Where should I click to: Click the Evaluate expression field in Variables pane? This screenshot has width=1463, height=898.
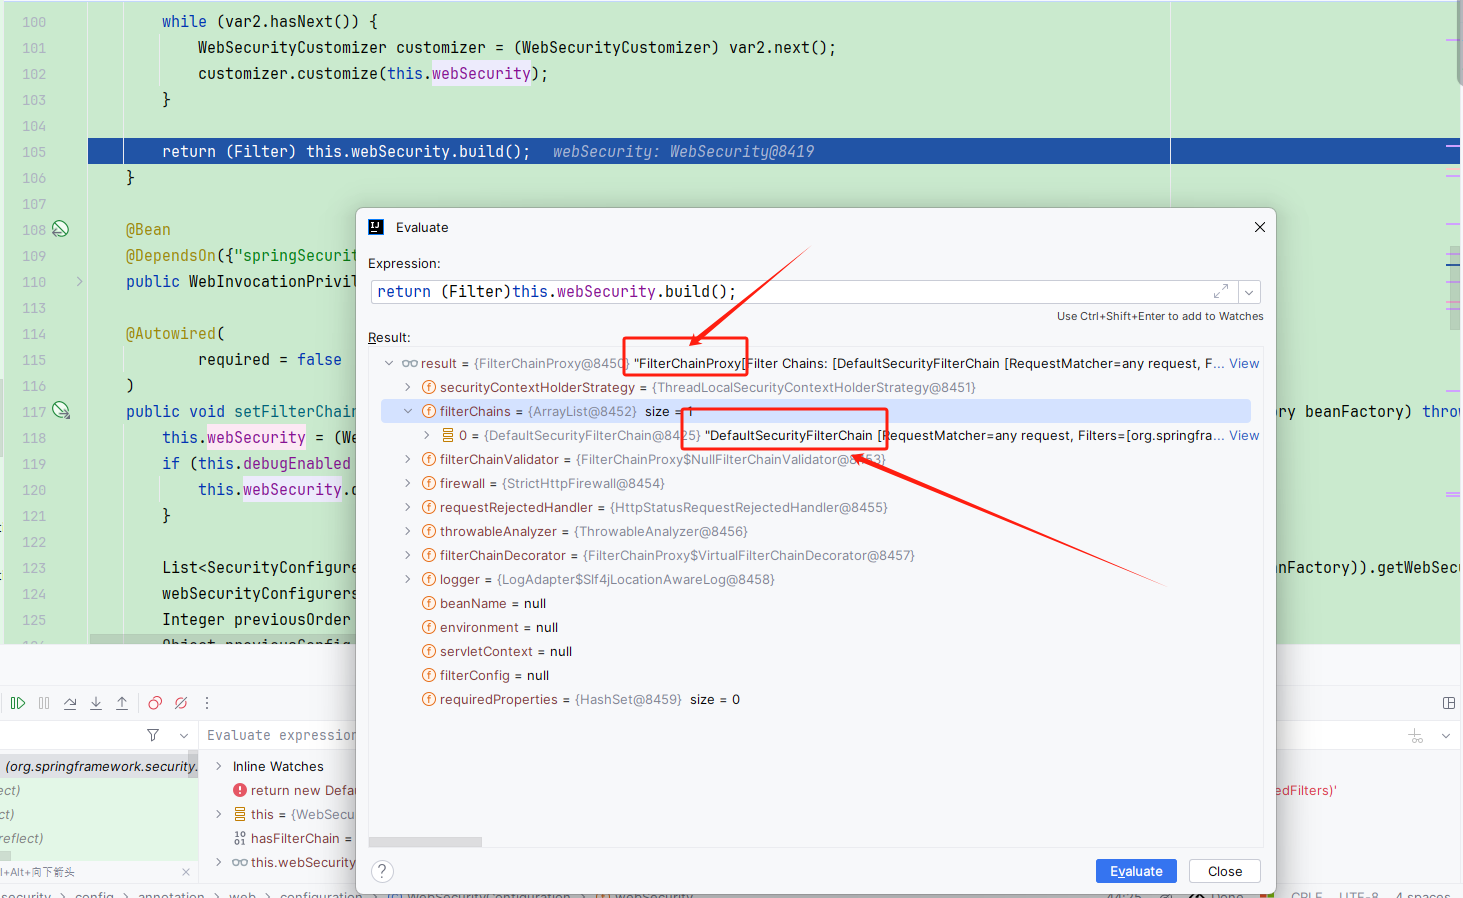(x=281, y=735)
